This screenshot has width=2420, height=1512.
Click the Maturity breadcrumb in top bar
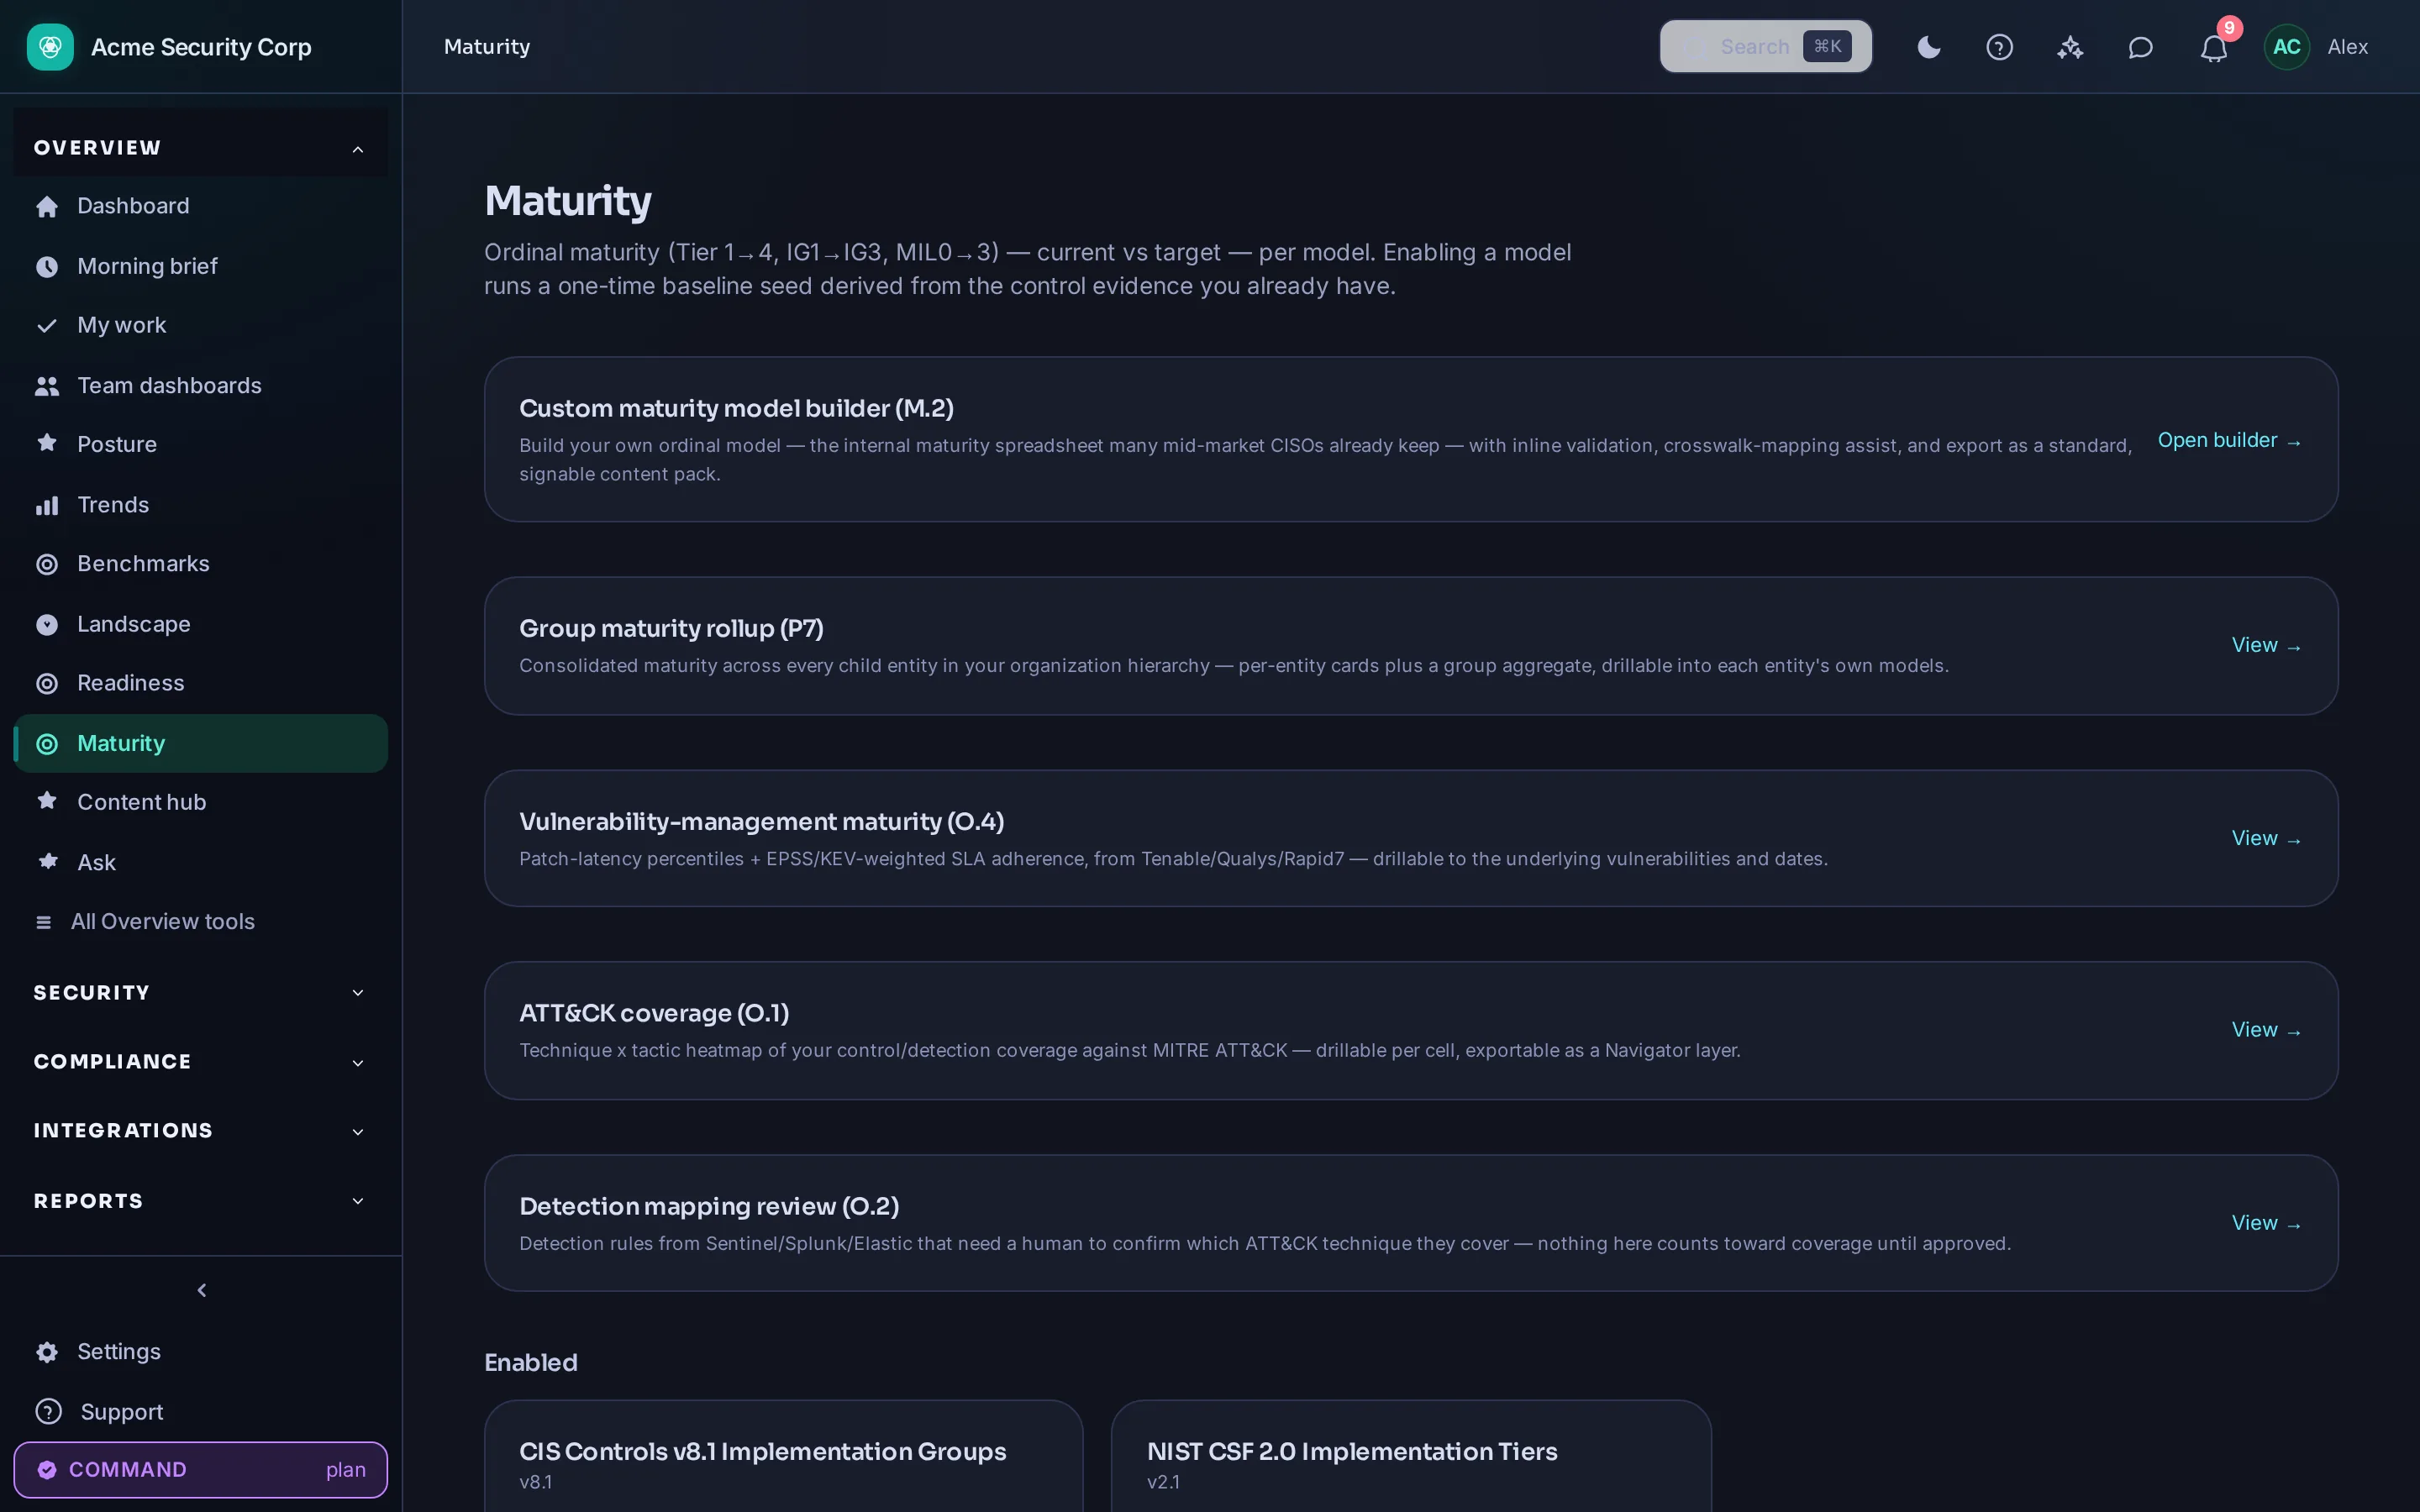[x=487, y=47]
